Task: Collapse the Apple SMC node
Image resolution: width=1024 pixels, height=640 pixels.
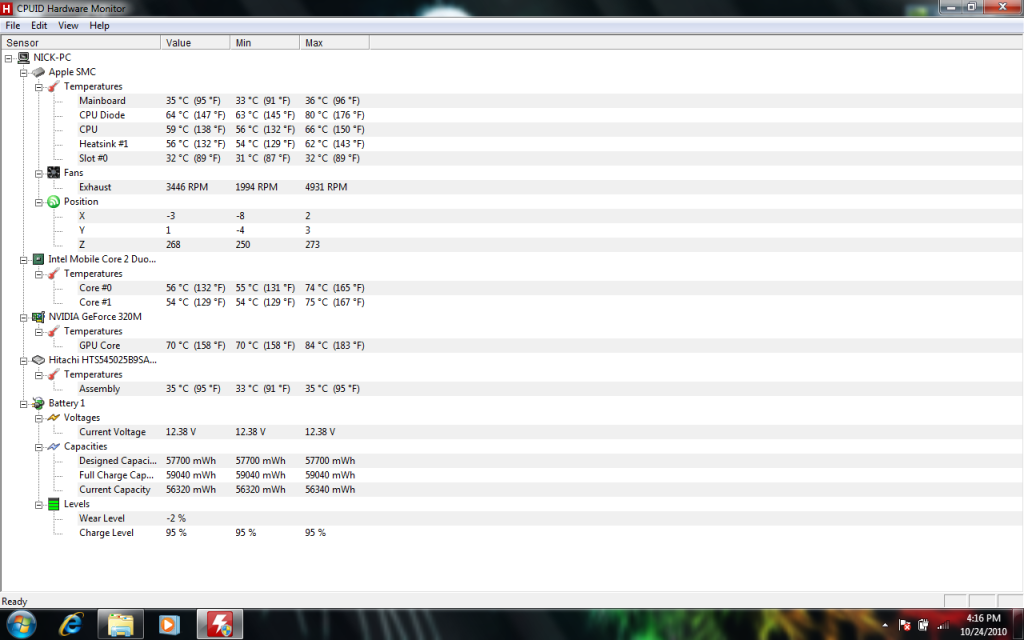Action: click(x=24, y=72)
